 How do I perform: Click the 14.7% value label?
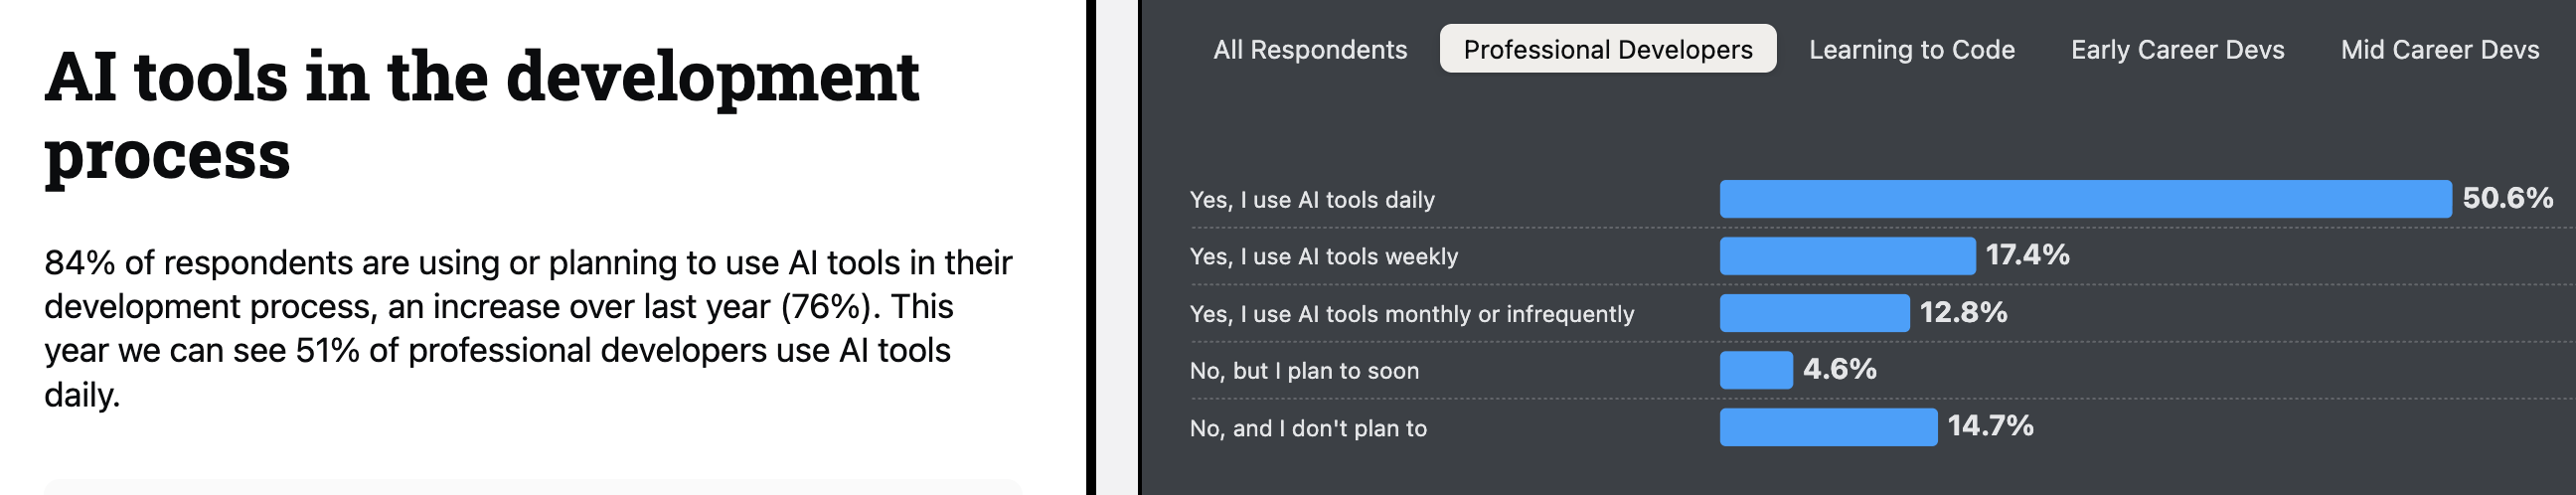coord(1989,426)
